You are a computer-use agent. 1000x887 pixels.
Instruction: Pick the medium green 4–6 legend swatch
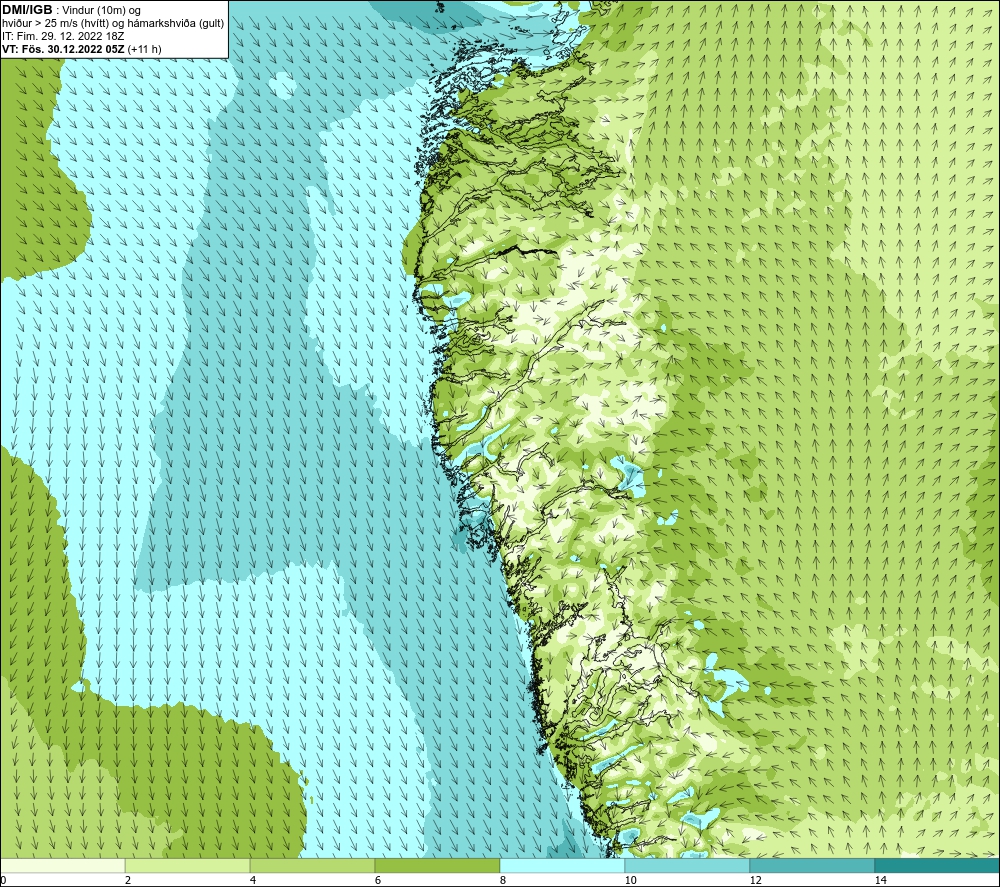[312, 865]
